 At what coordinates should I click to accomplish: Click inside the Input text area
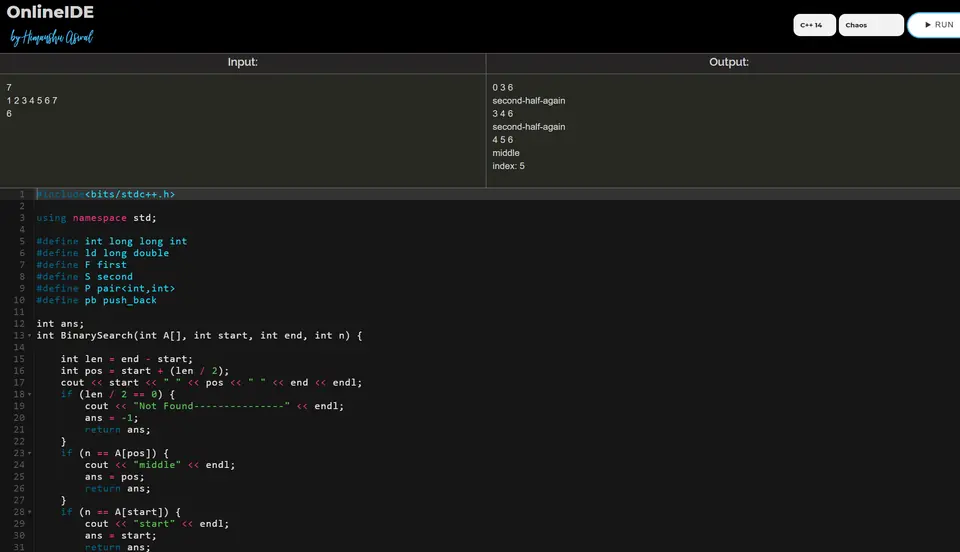point(242,130)
